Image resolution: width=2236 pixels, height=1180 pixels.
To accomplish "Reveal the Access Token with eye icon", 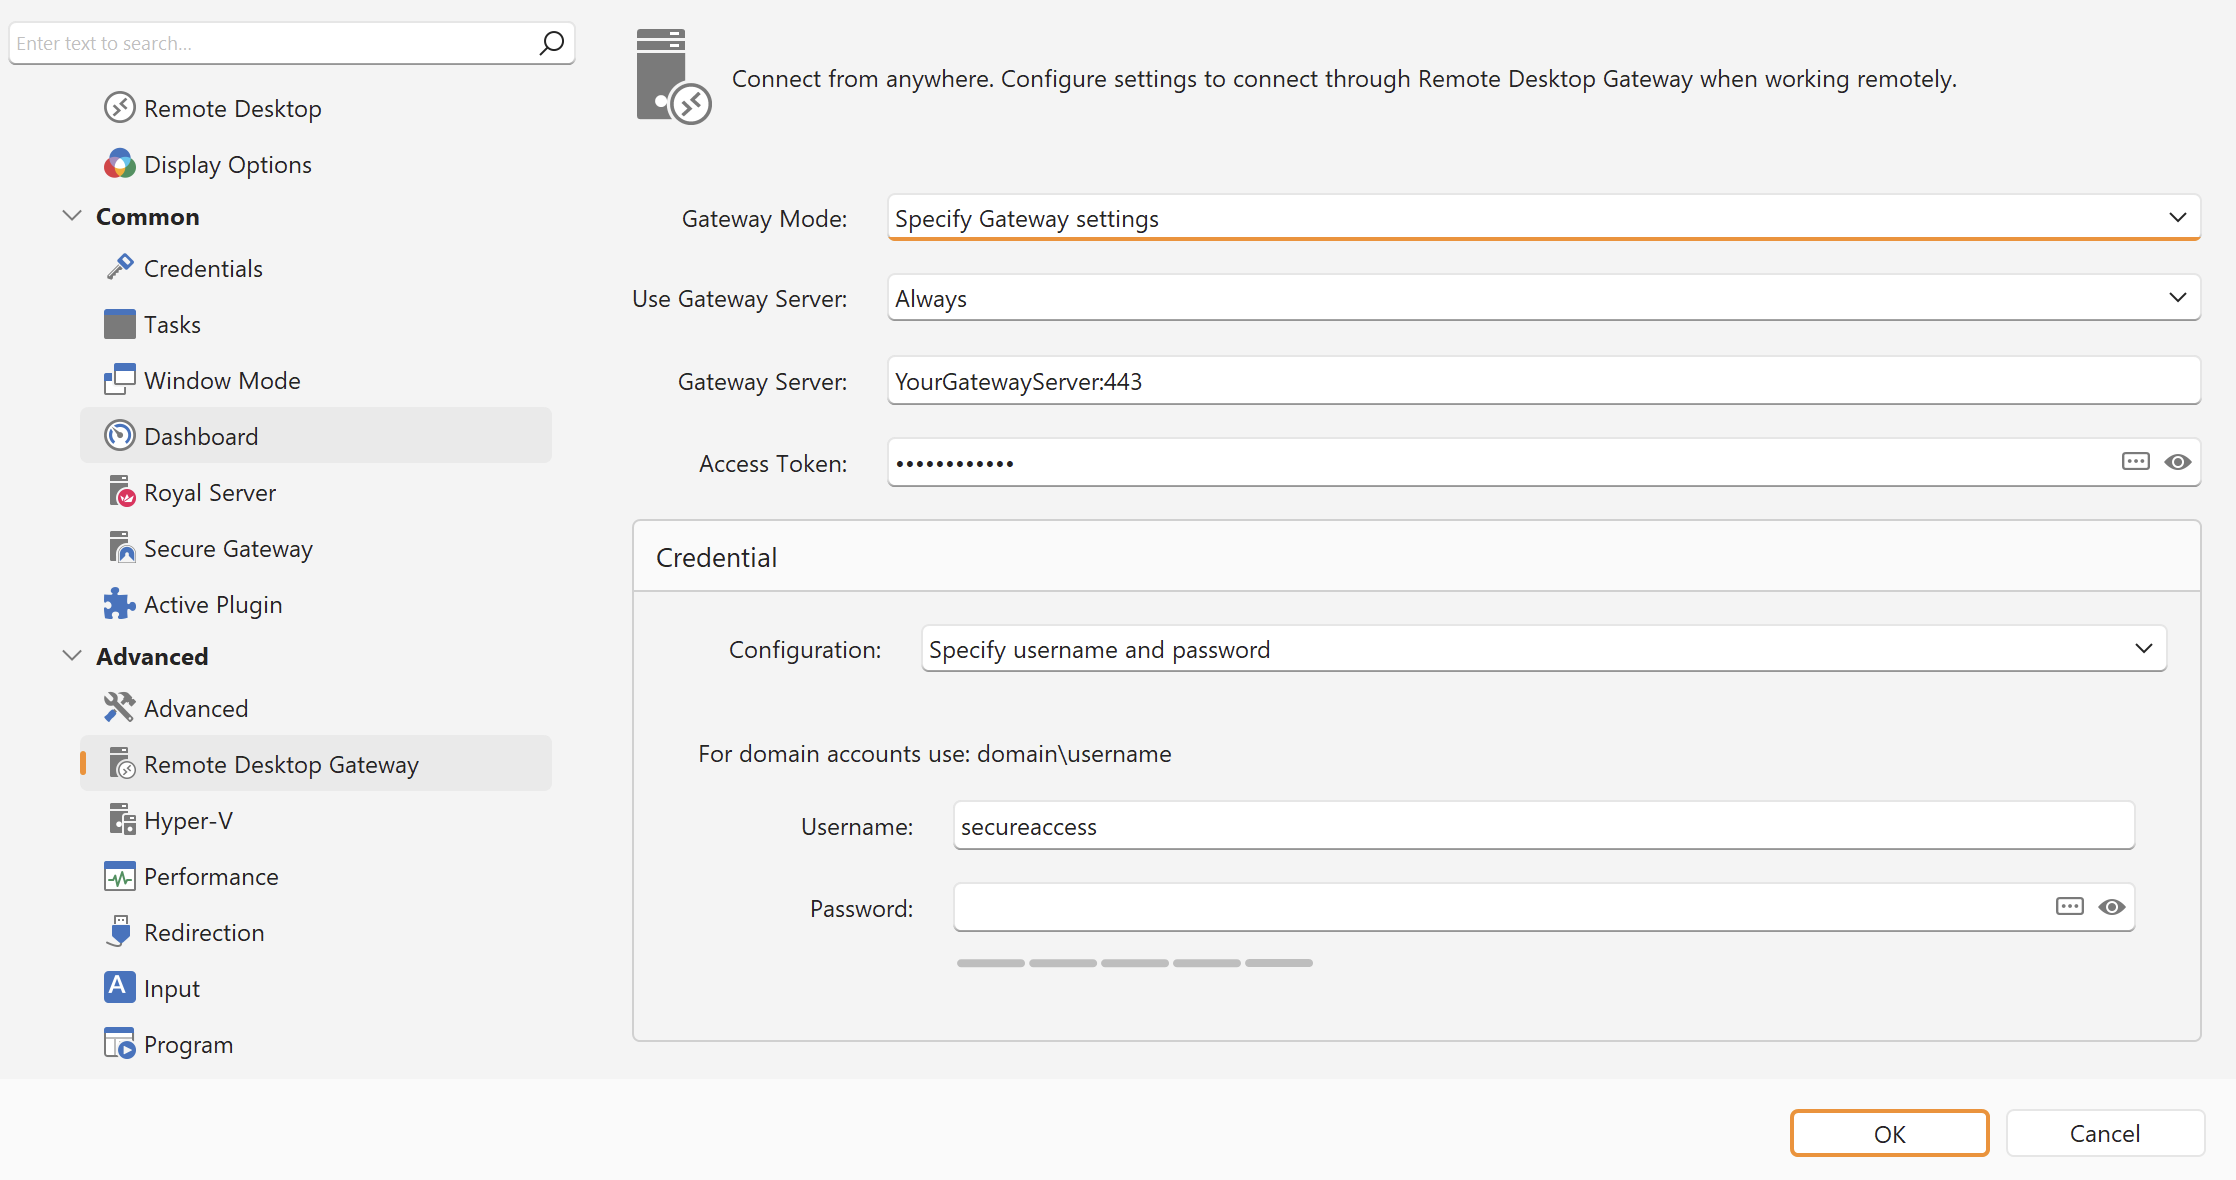I will (2177, 462).
